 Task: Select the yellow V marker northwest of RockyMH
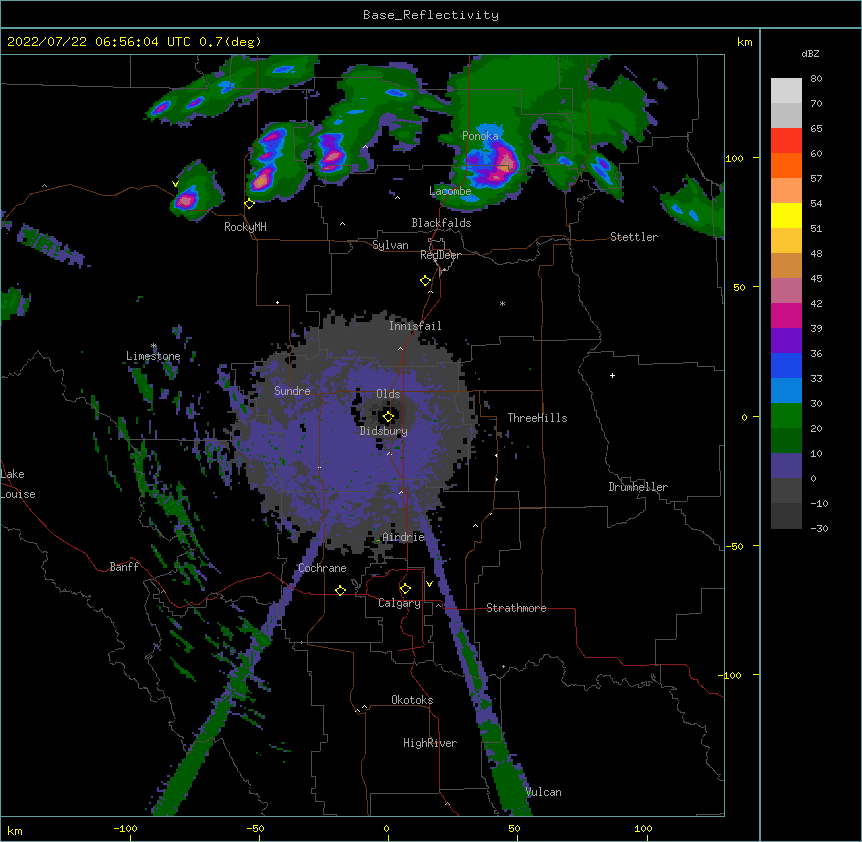point(175,184)
